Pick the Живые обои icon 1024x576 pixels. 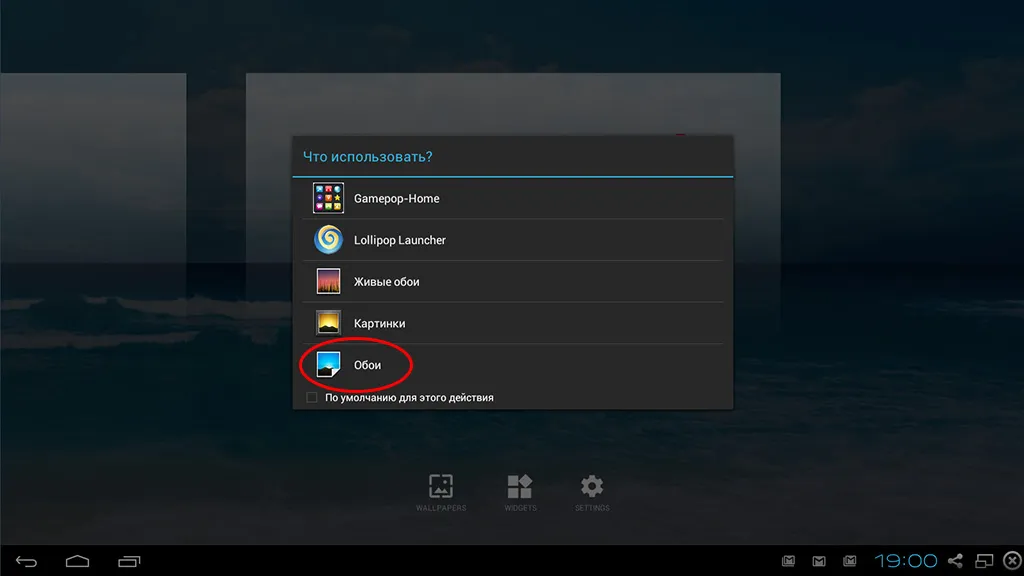point(328,281)
